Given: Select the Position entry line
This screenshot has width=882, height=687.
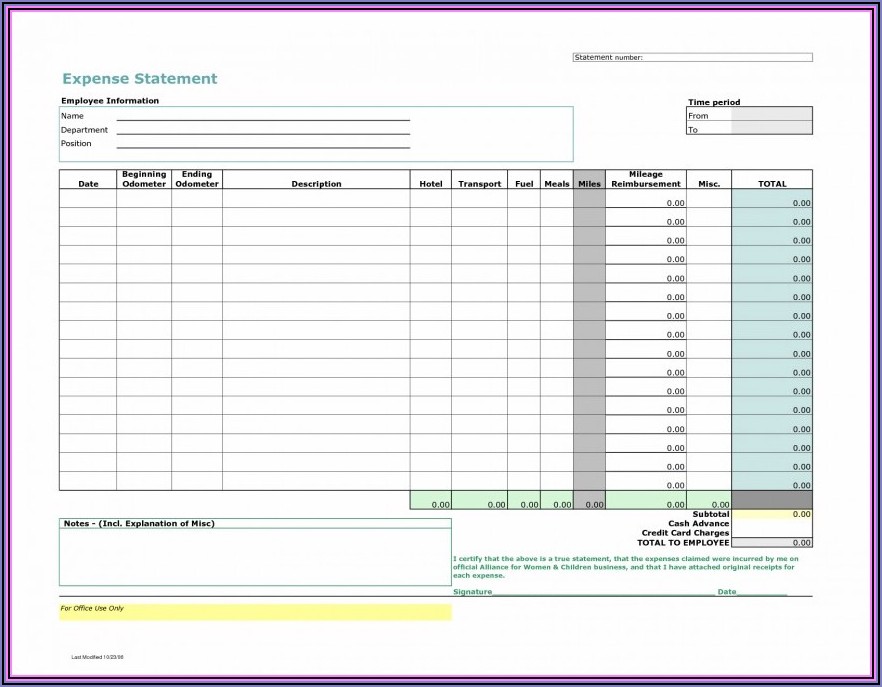Looking at the screenshot, I should coord(263,144).
